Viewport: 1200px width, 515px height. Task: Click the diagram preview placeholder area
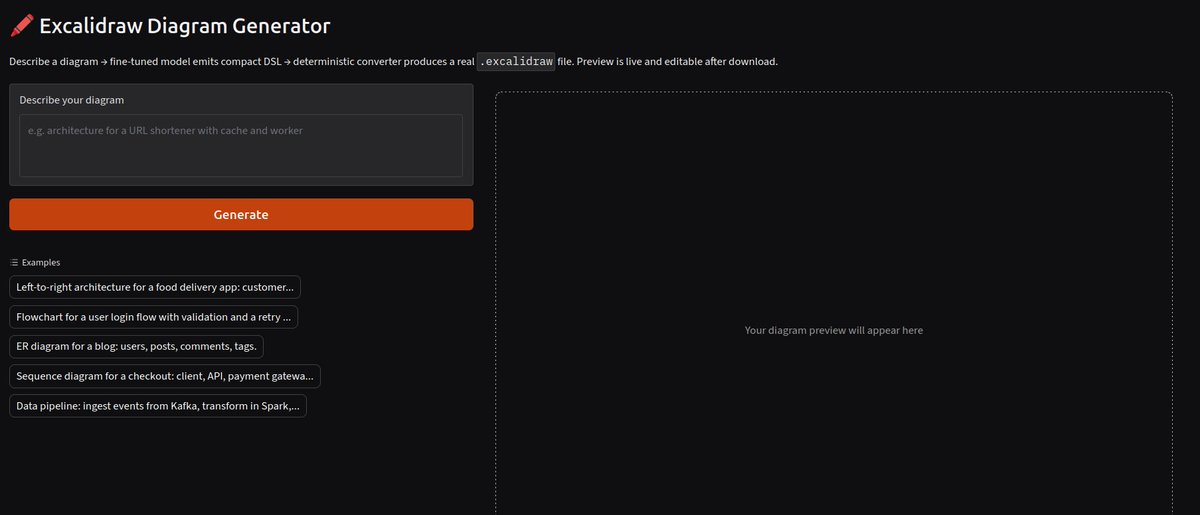click(834, 304)
